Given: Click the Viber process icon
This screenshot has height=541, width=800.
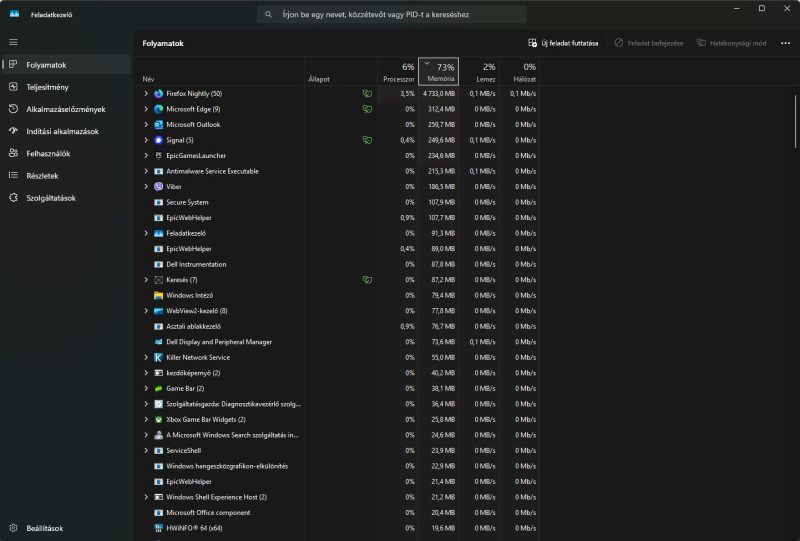Looking at the screenshot, I should click(159, 186).
